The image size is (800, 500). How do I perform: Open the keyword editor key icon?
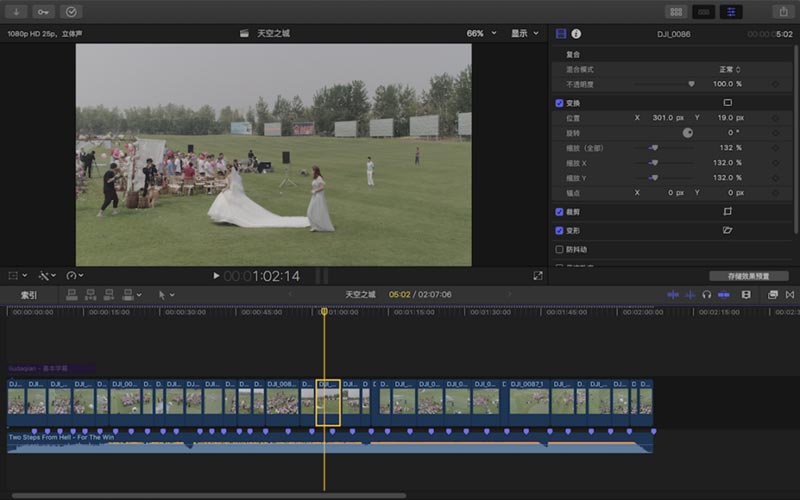pos(44,11)
